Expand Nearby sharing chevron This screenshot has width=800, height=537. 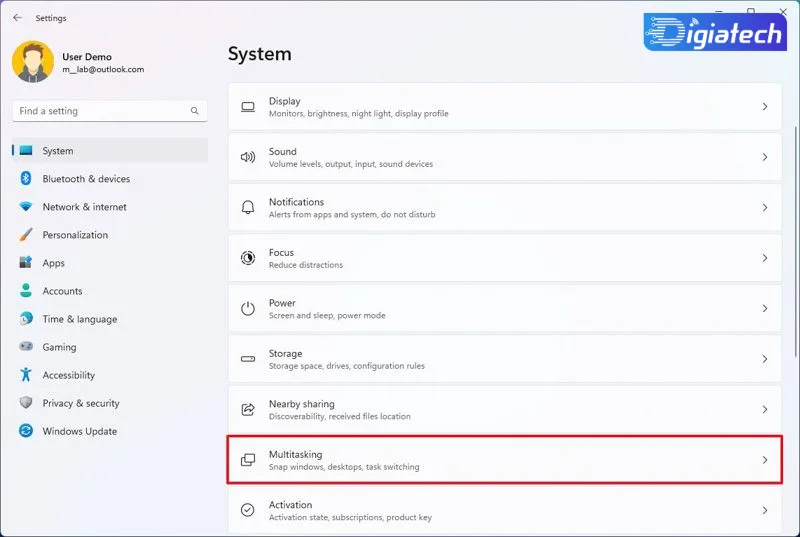click(765, 410)
